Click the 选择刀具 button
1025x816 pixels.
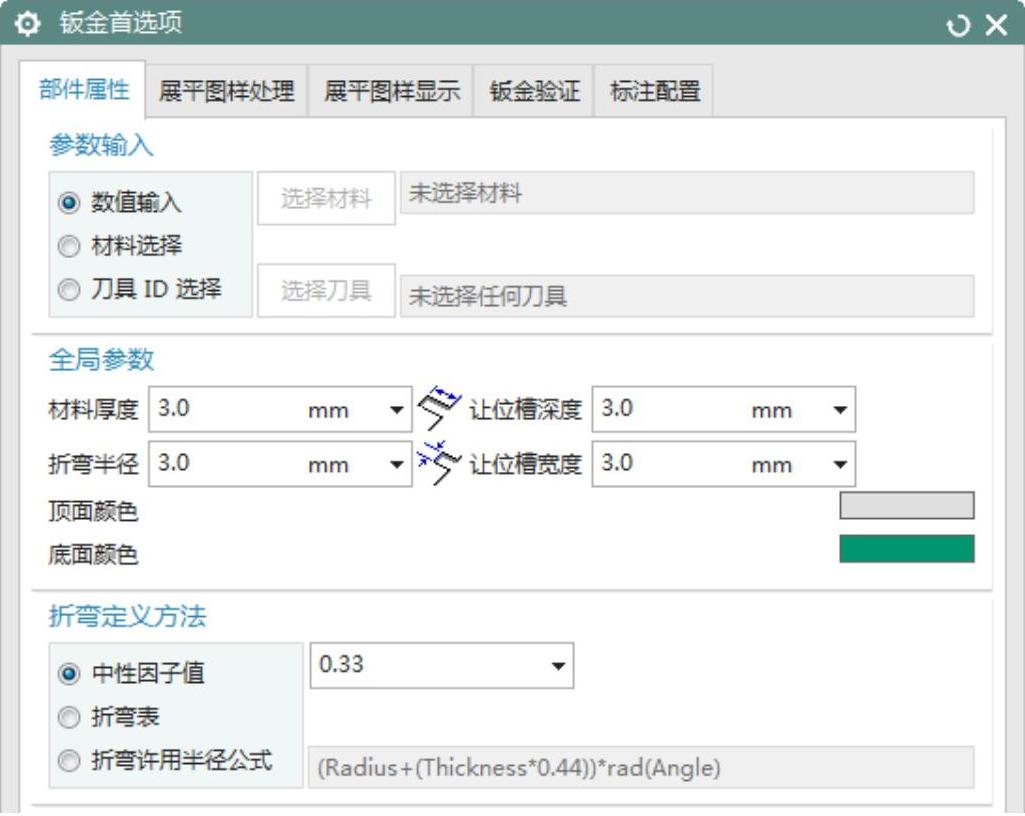(326, 291)
